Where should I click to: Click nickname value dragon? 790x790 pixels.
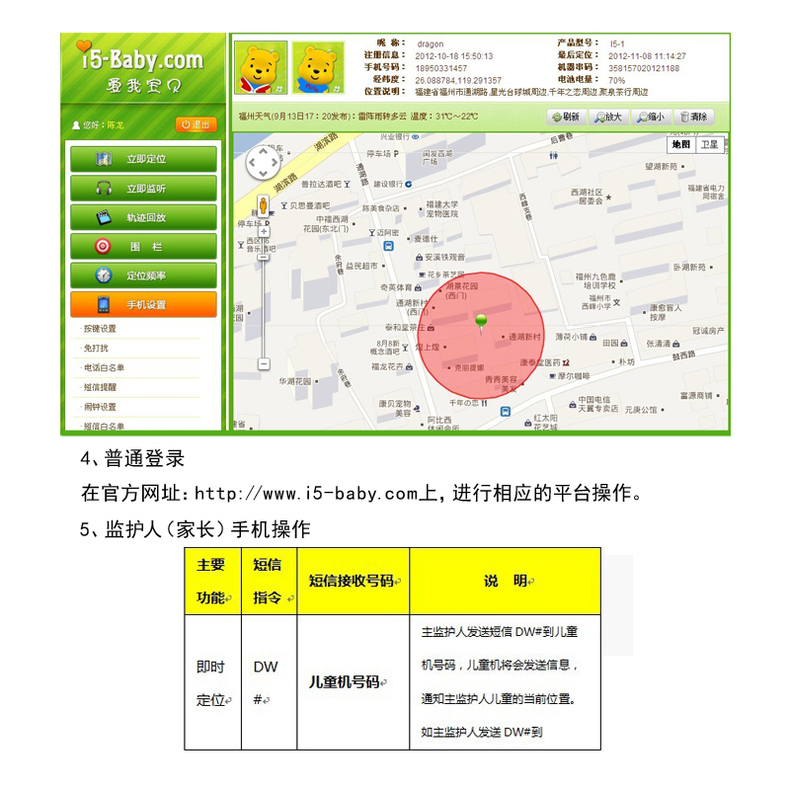click(x=430, y=44)
